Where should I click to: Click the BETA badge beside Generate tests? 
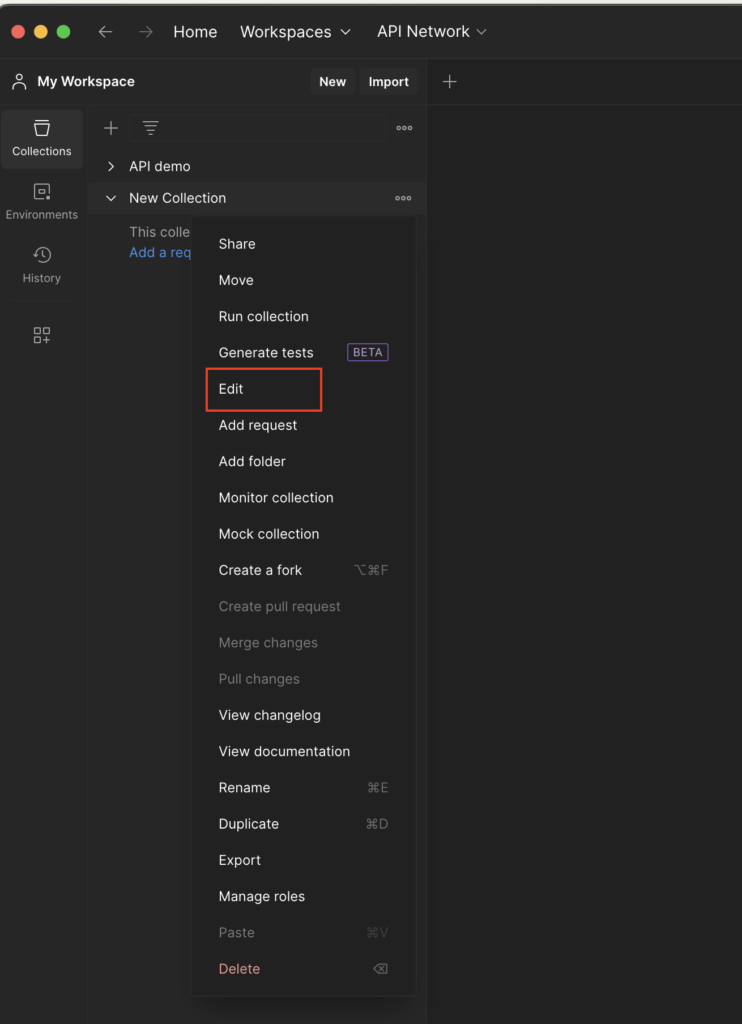pos(368,353)
